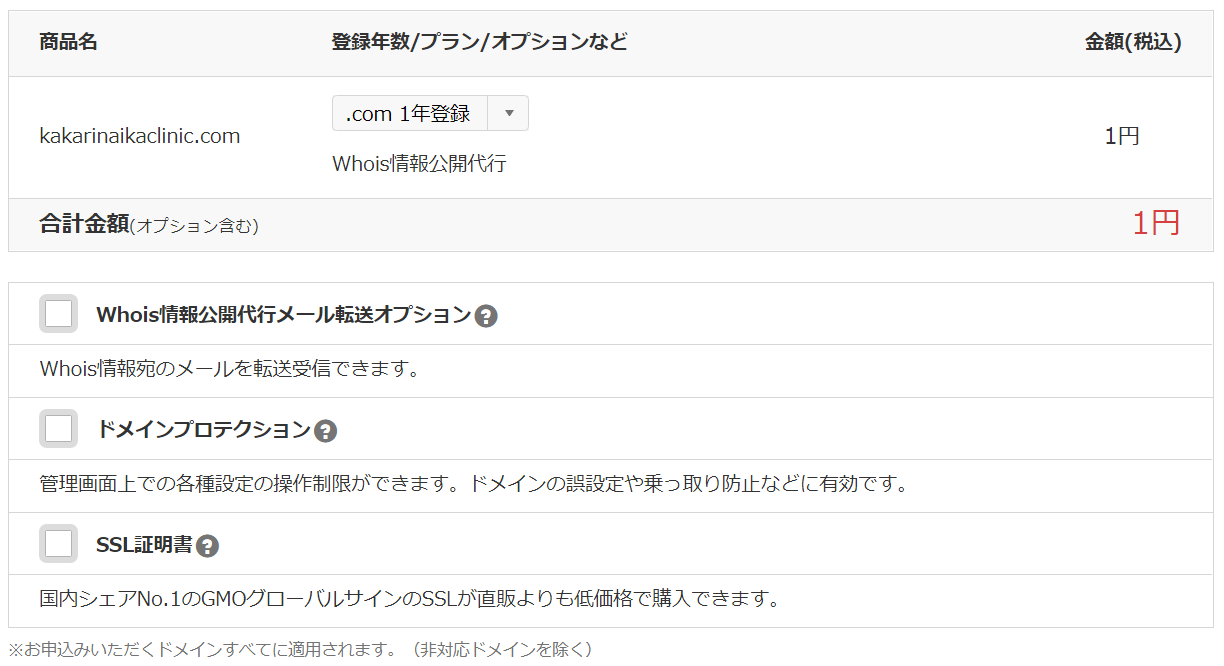This screenshot has width=1224, height=666.
Task: Click the 1円 price in domain row
Action: tap(1121, 136)
